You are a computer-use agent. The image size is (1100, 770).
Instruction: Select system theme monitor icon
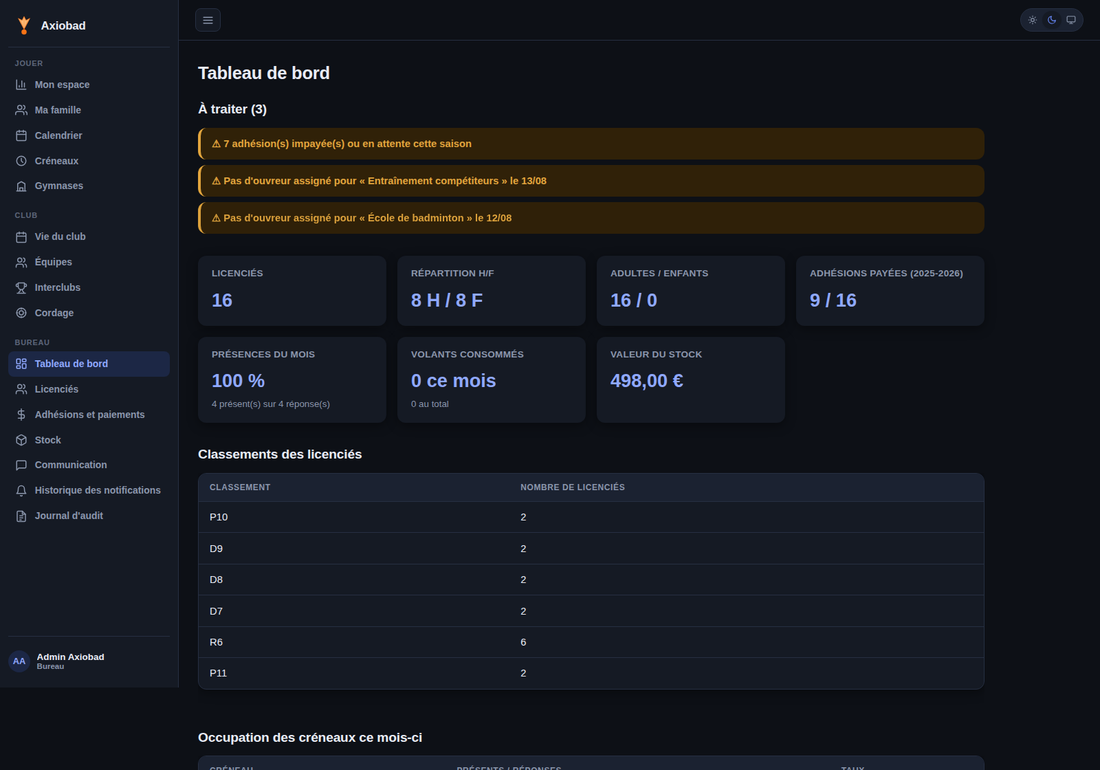pyautogui.click(x=1071, y=20)
